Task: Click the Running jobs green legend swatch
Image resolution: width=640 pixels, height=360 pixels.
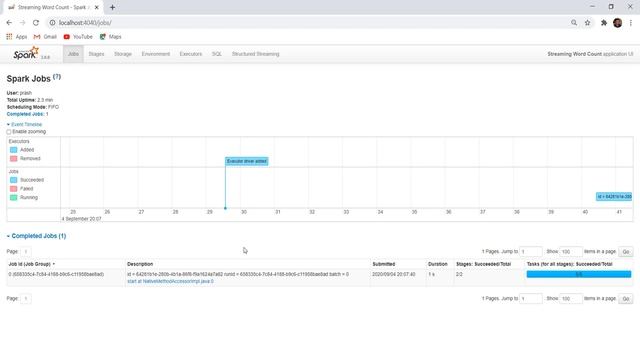Action: pyautogui.click(x=13, y=198)
